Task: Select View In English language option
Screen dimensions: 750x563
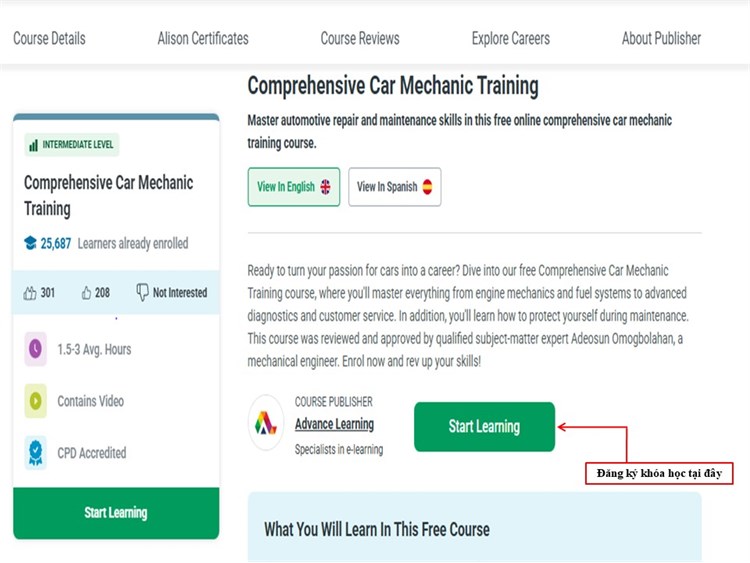Action: coord(293,187)
